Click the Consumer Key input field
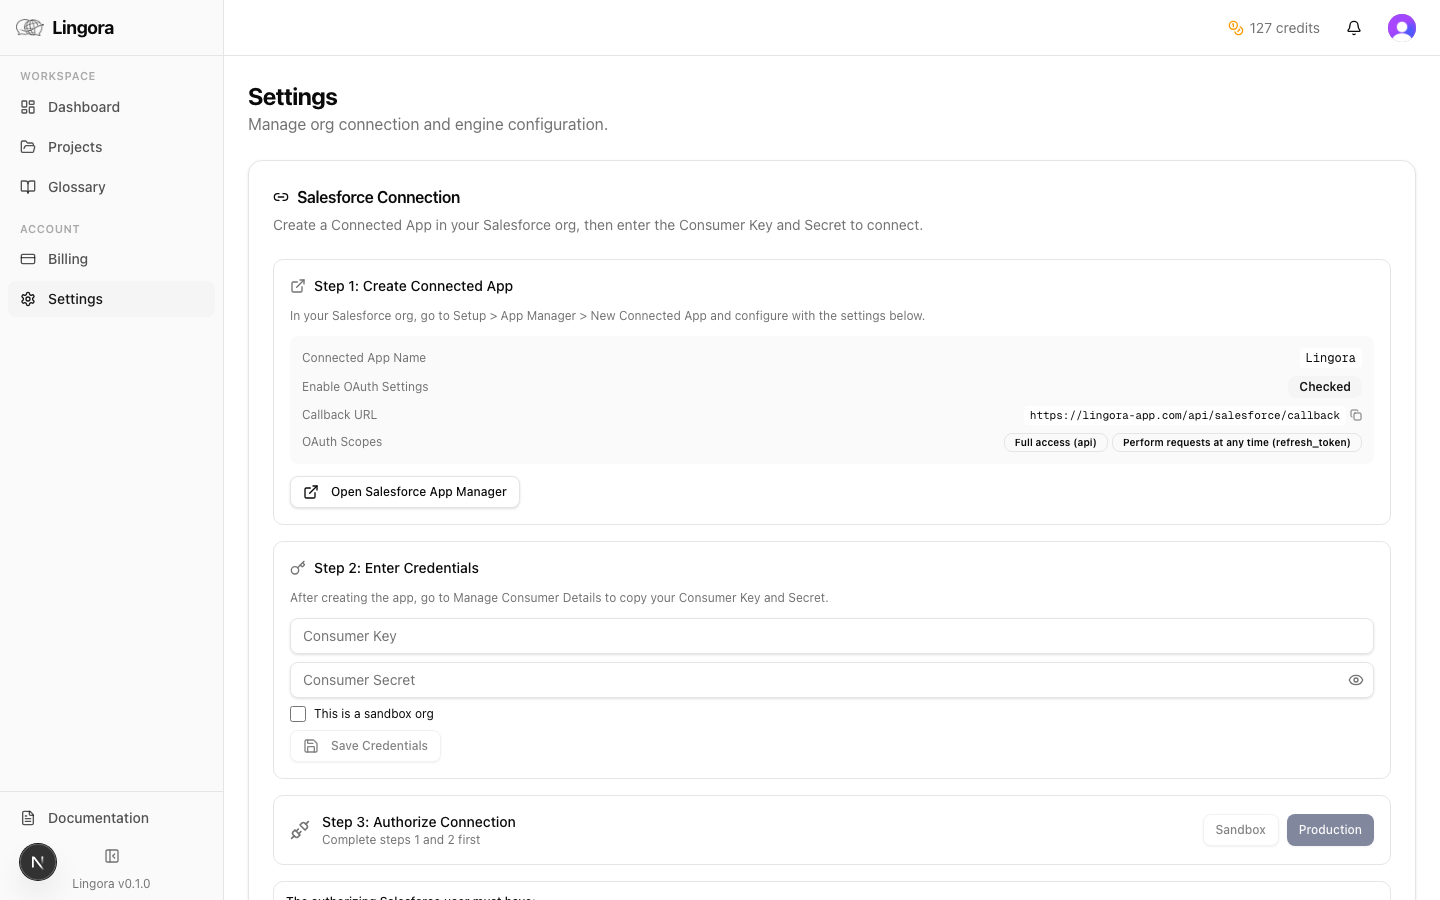Image resolution: width=1440 pixels, height=900 pixels. point(830,636)
